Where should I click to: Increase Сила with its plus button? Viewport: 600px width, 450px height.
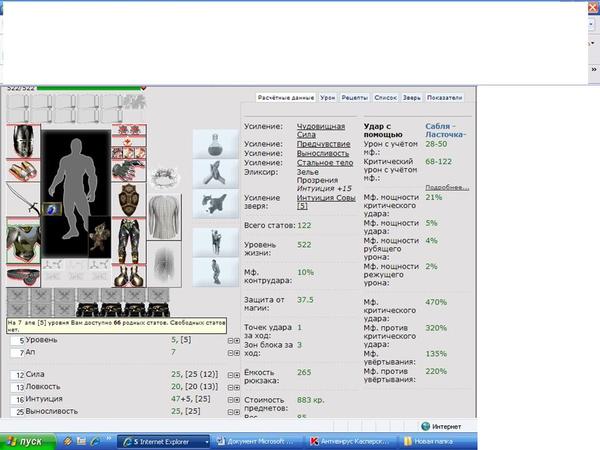(237, 375)
